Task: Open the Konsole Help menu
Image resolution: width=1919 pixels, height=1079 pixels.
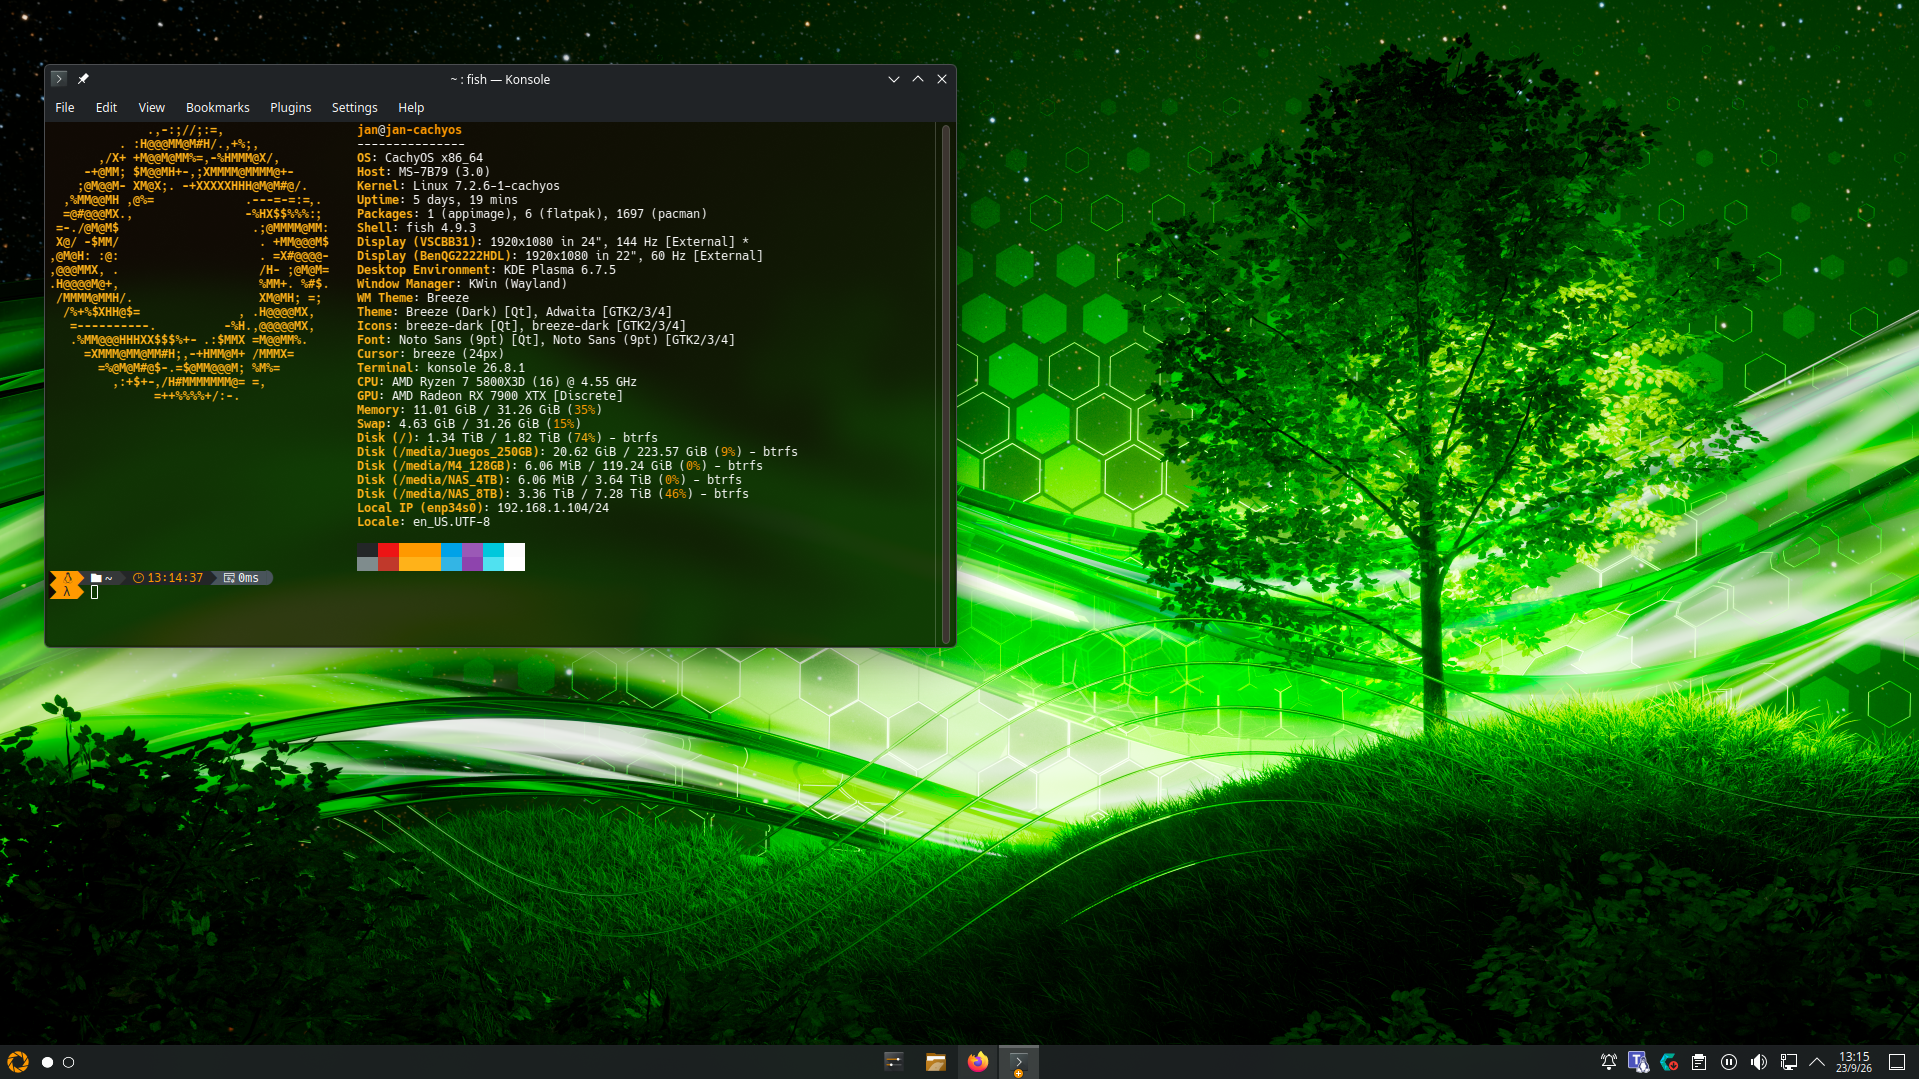Action: pyautogui.click(x=411, y=107)
